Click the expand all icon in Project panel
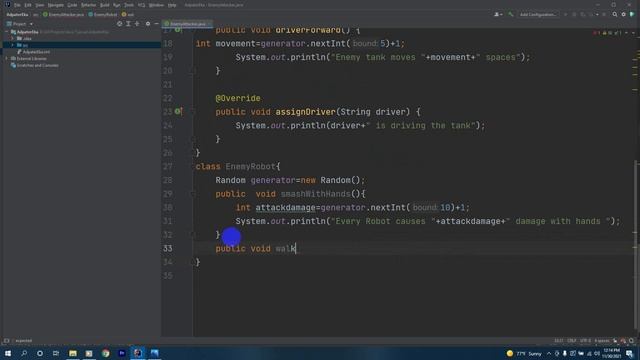 (x=128, y=24)
